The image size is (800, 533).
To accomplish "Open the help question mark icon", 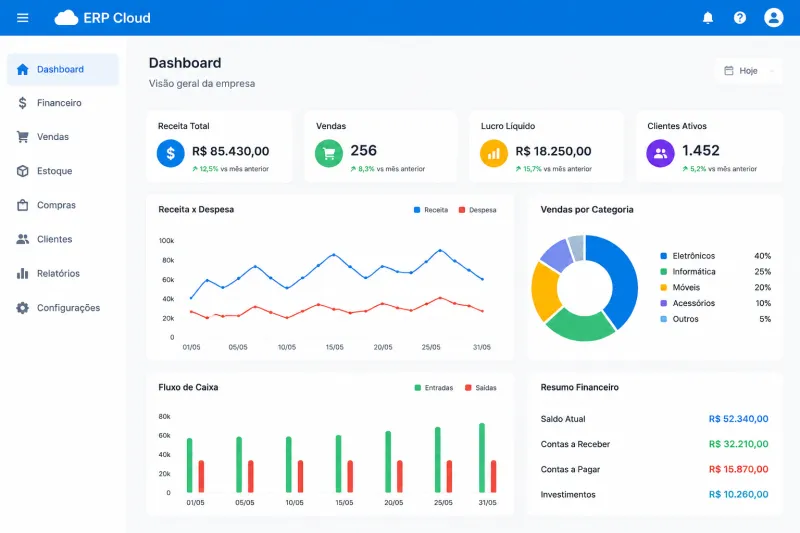I will [x=740, y=18].
